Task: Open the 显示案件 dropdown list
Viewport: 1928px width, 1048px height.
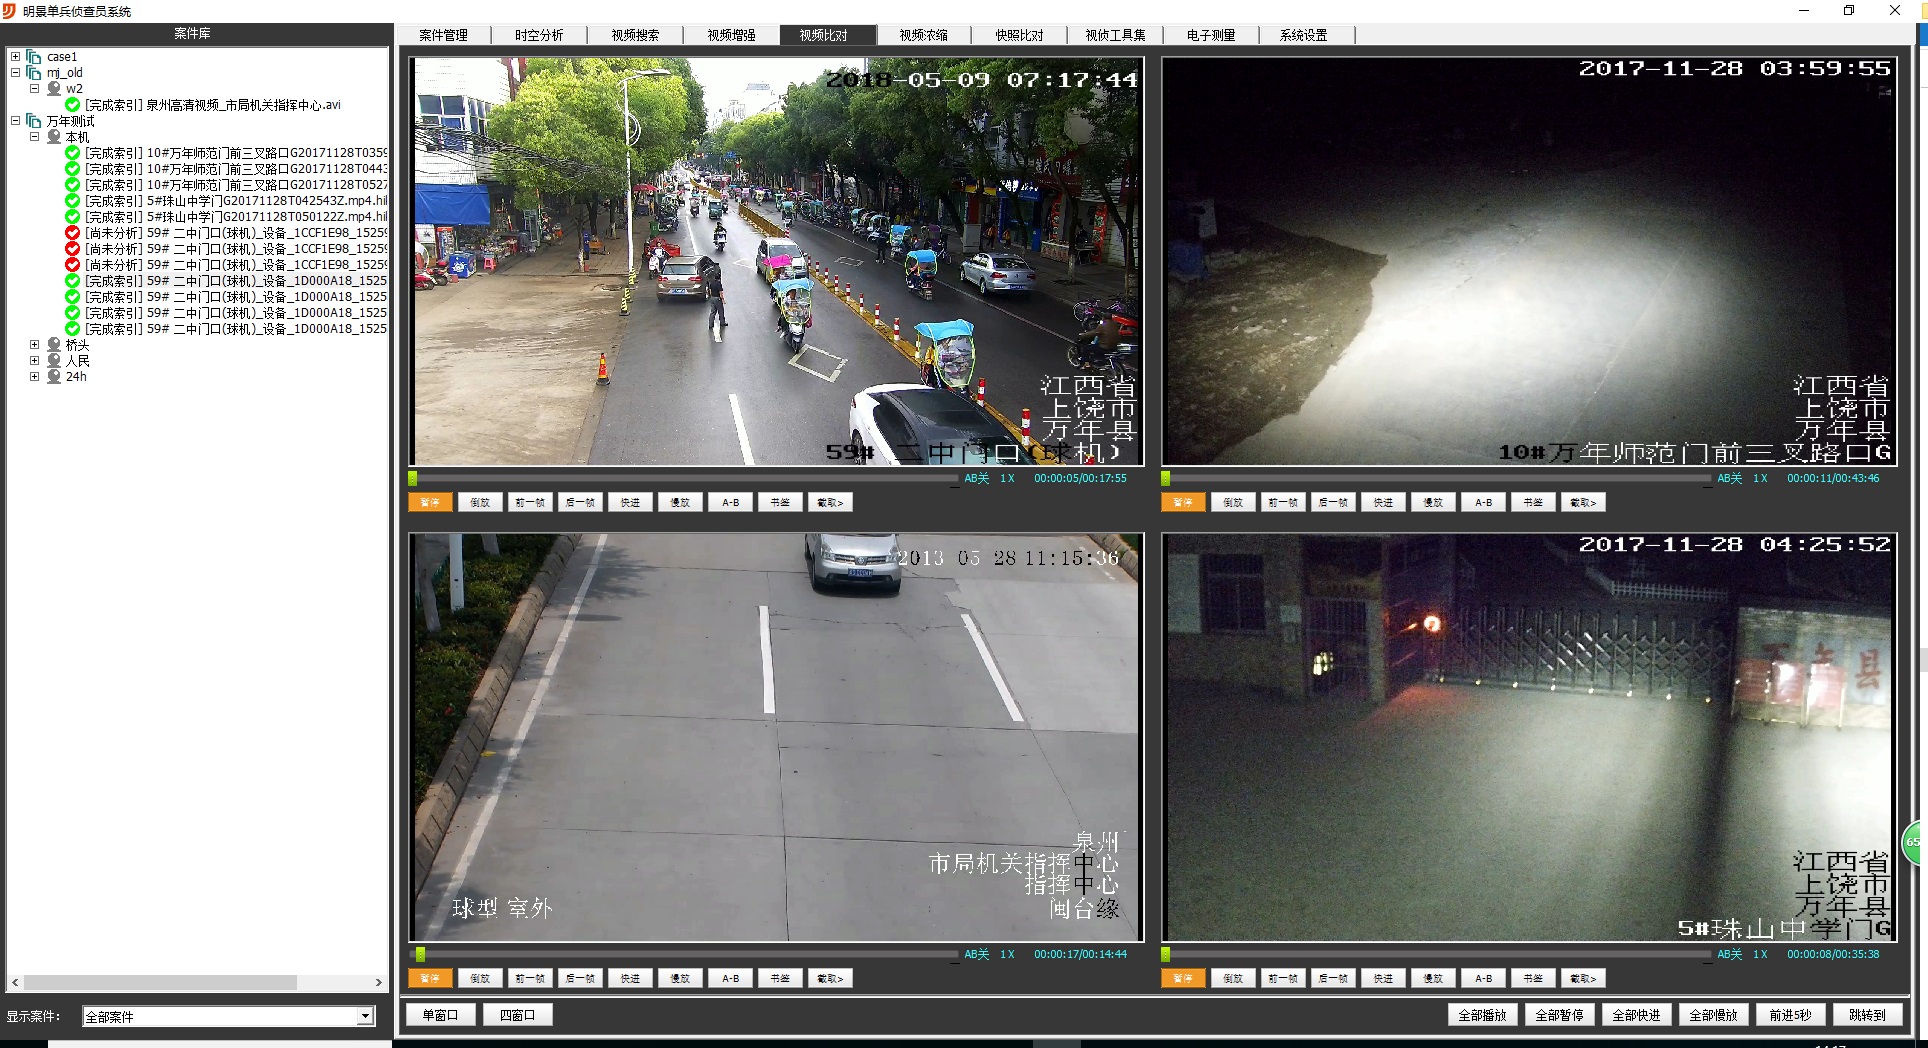Action: click(x=365, y=1016)
